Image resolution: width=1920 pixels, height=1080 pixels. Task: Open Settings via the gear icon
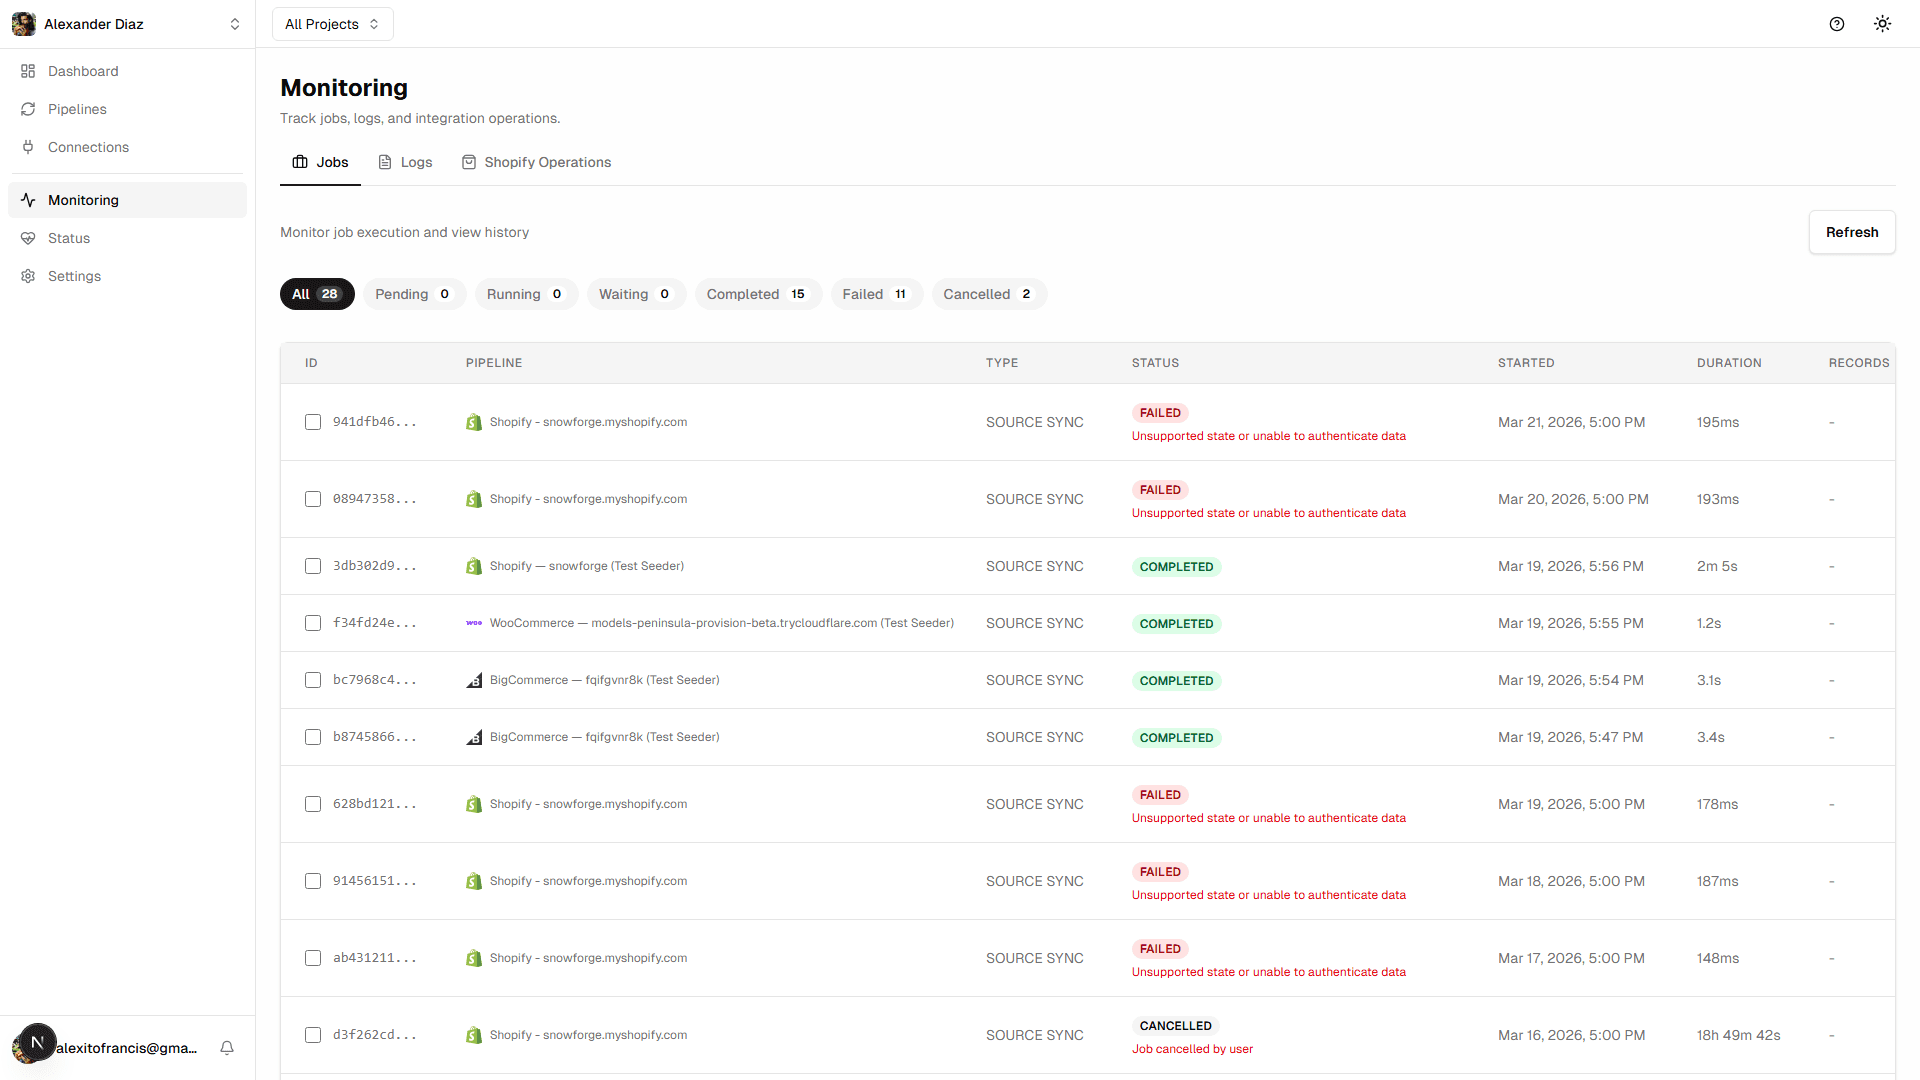pos(28,276)
